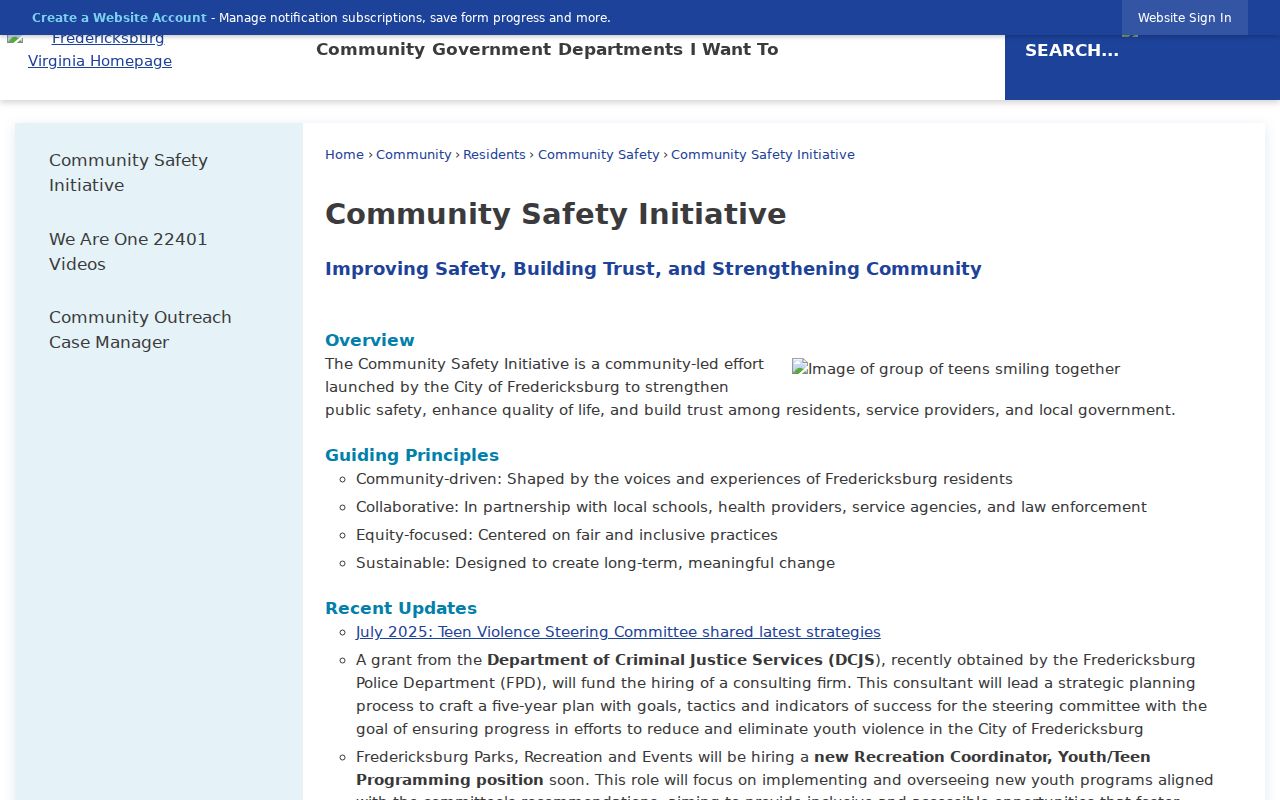Go to Residents in the breadcrumb
Screen dimensions: 1280x800
494,154
